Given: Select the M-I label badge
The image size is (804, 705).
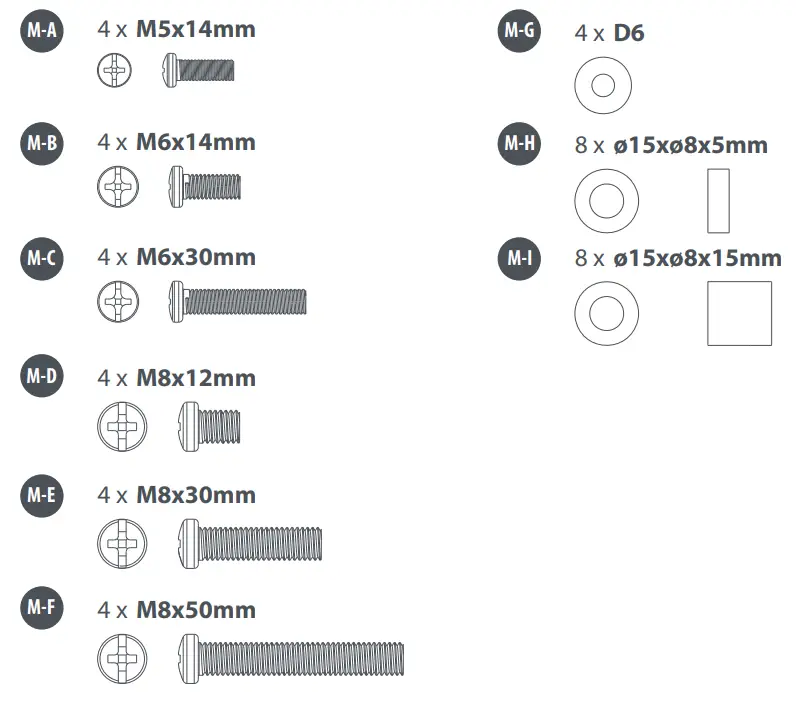Looking at the screenshot, I should coord(518,260).
